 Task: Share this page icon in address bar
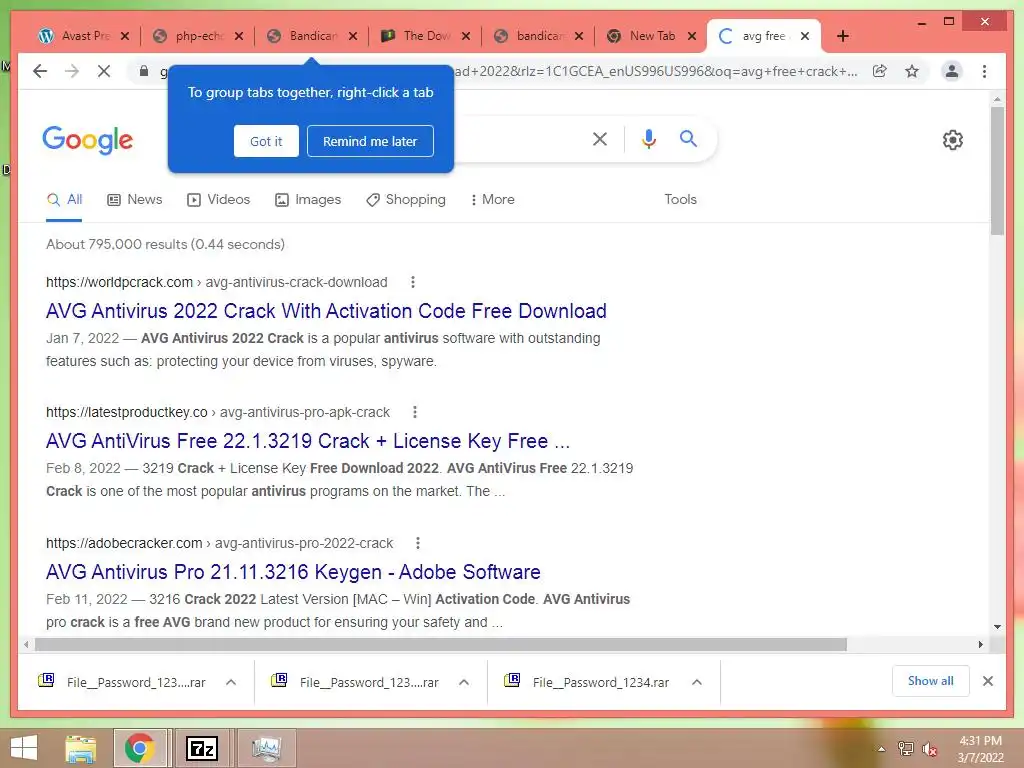point(880,71)
